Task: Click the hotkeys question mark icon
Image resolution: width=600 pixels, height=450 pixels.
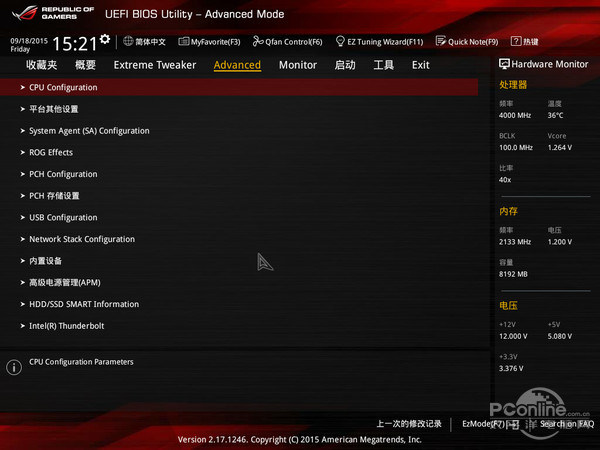Action: click(x=516, y=41)
